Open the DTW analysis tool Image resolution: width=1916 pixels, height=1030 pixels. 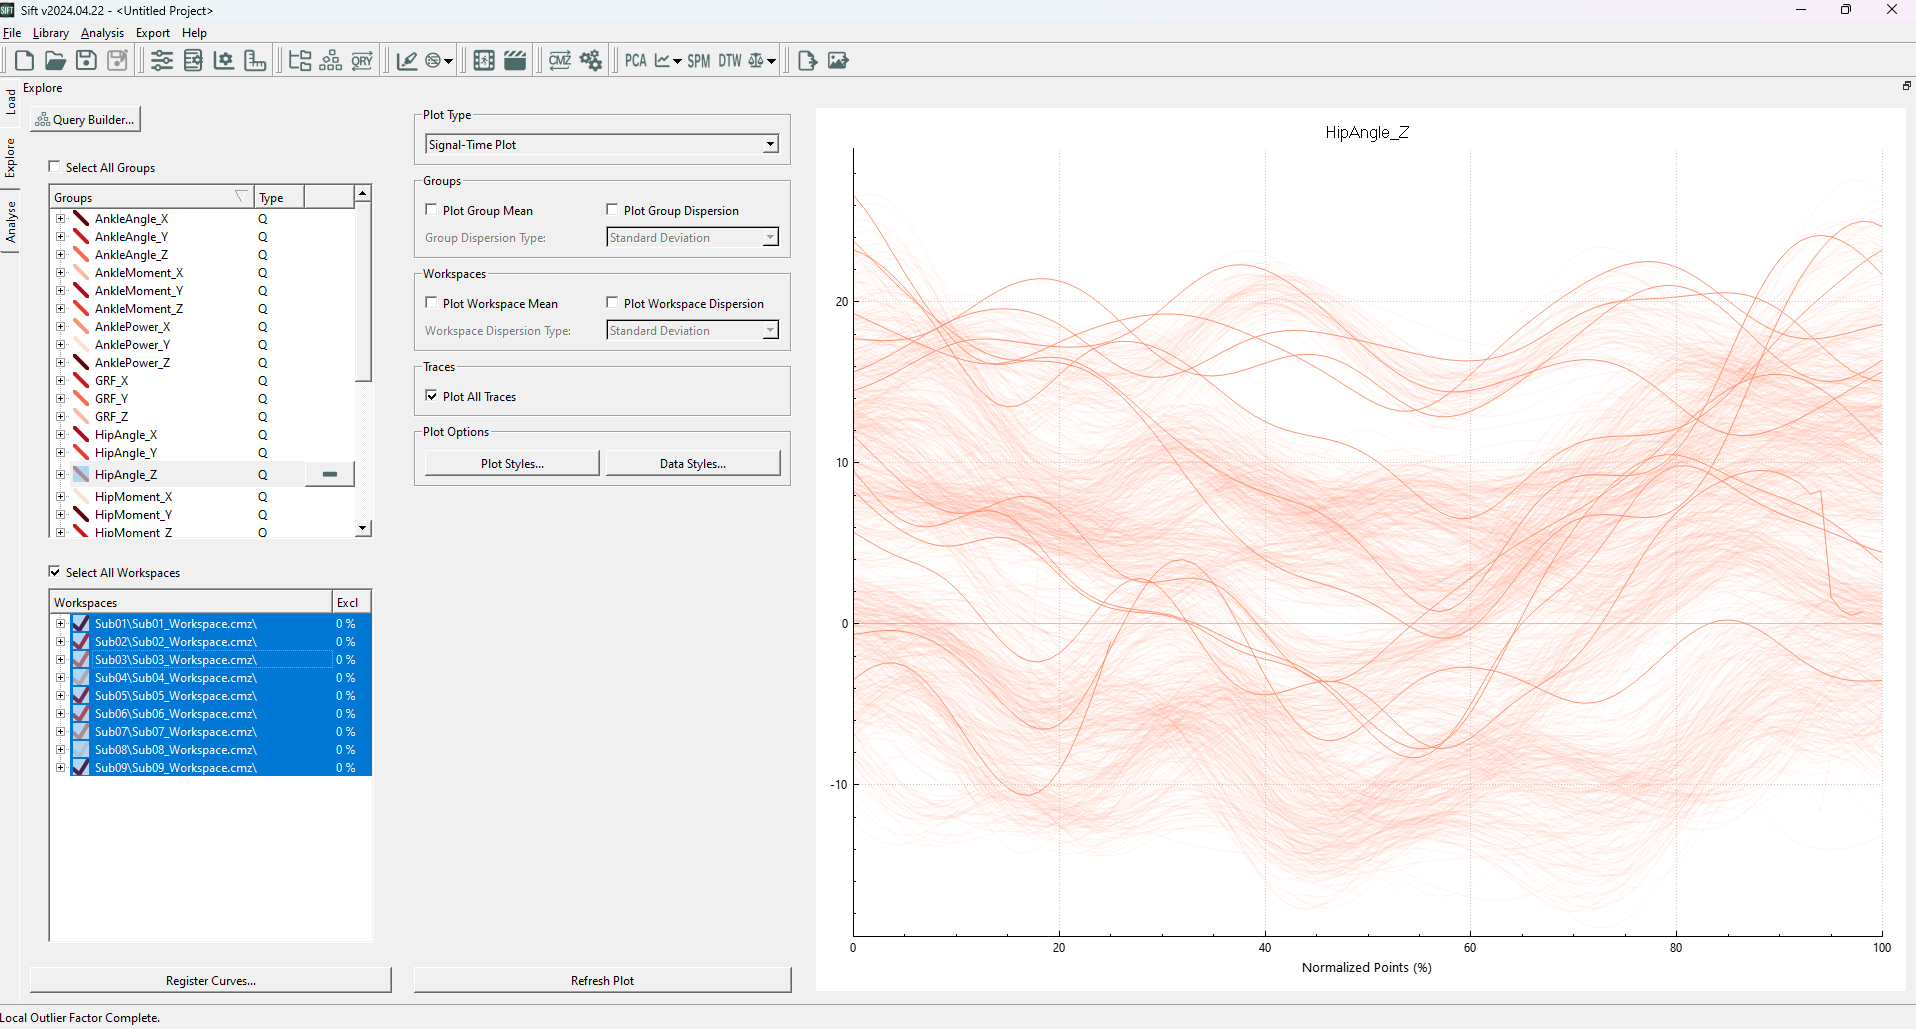coord(730,61)
